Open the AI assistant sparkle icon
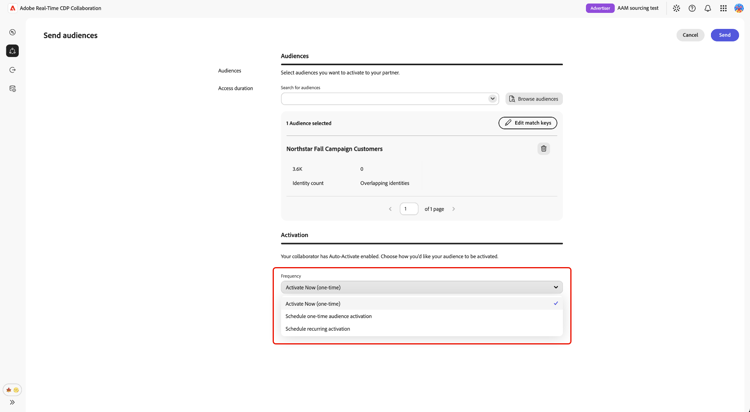Screen dimensions: 750x412 (676, 8)
